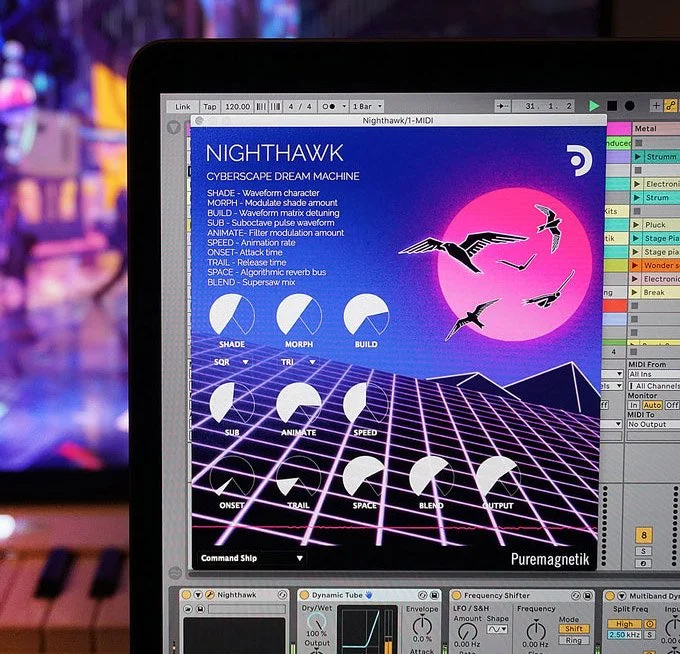Open the SQR waveform dropdown
680x654 pixels.
(x=232, y=362)
